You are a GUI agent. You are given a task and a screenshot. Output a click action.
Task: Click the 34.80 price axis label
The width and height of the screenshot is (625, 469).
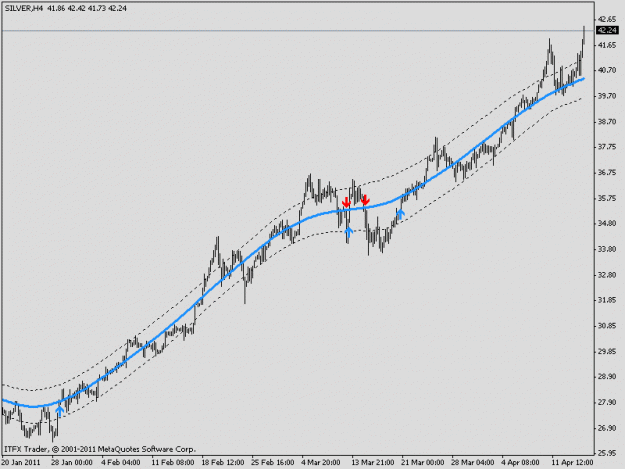[x=607, y=223]
